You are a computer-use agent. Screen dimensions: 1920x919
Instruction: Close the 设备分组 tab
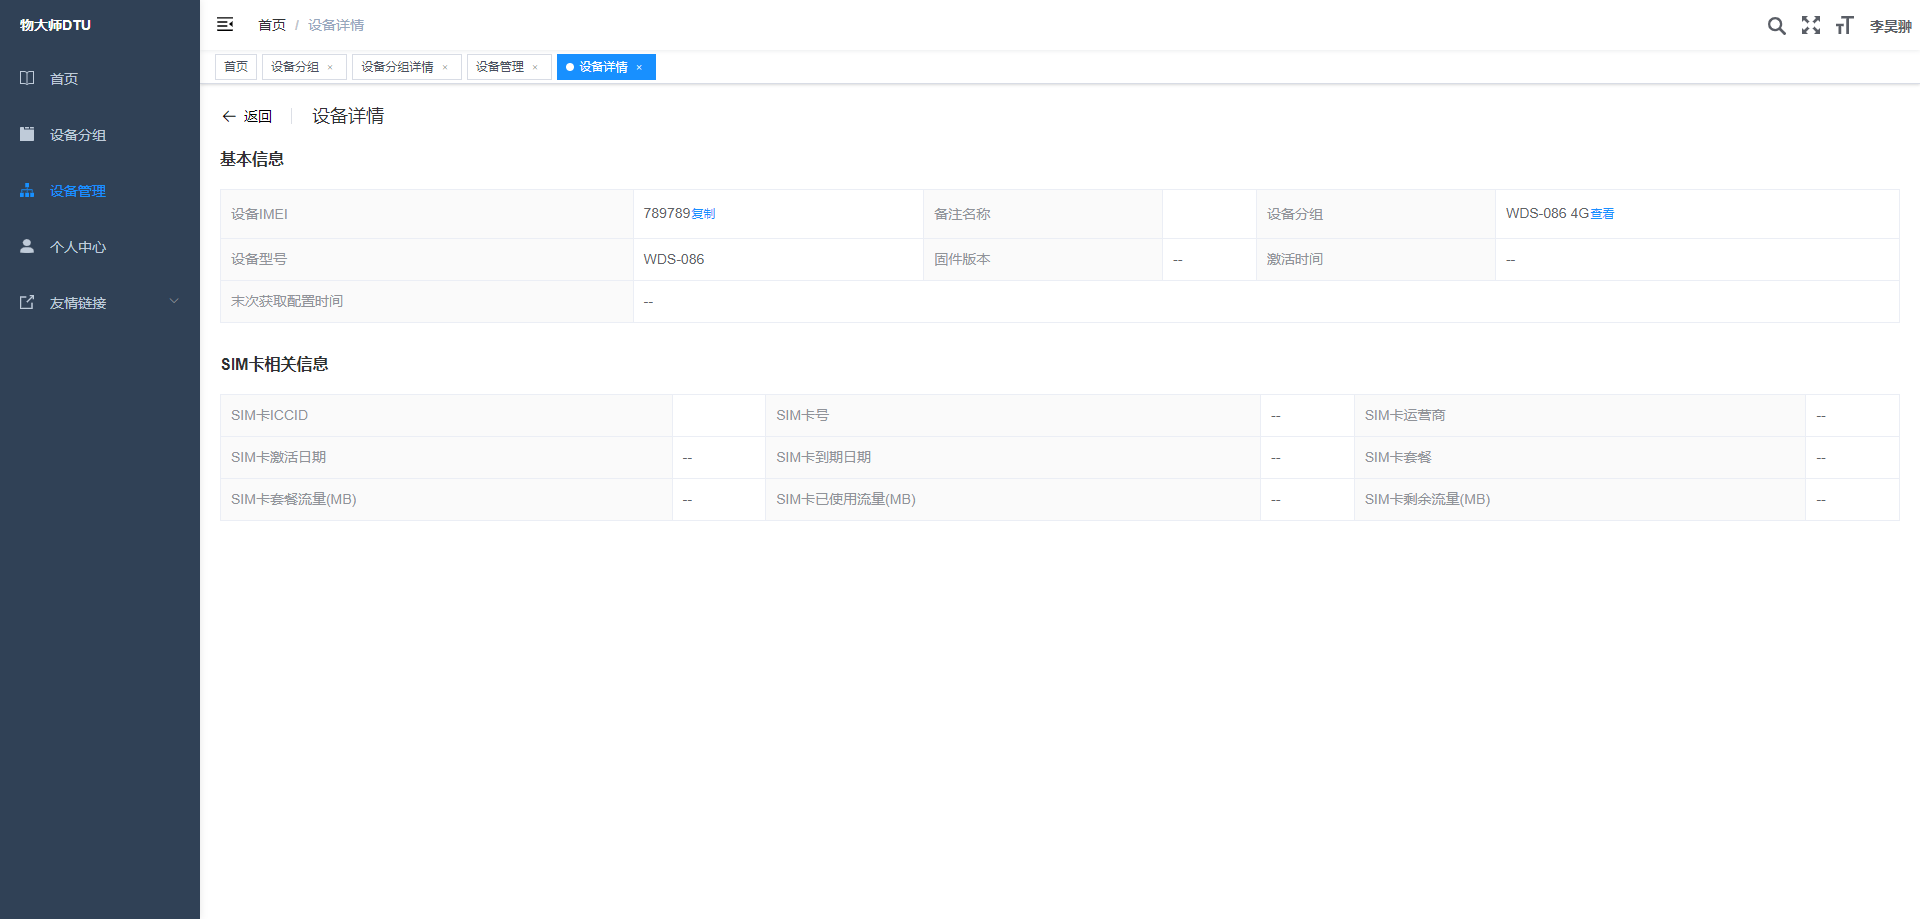330,68
